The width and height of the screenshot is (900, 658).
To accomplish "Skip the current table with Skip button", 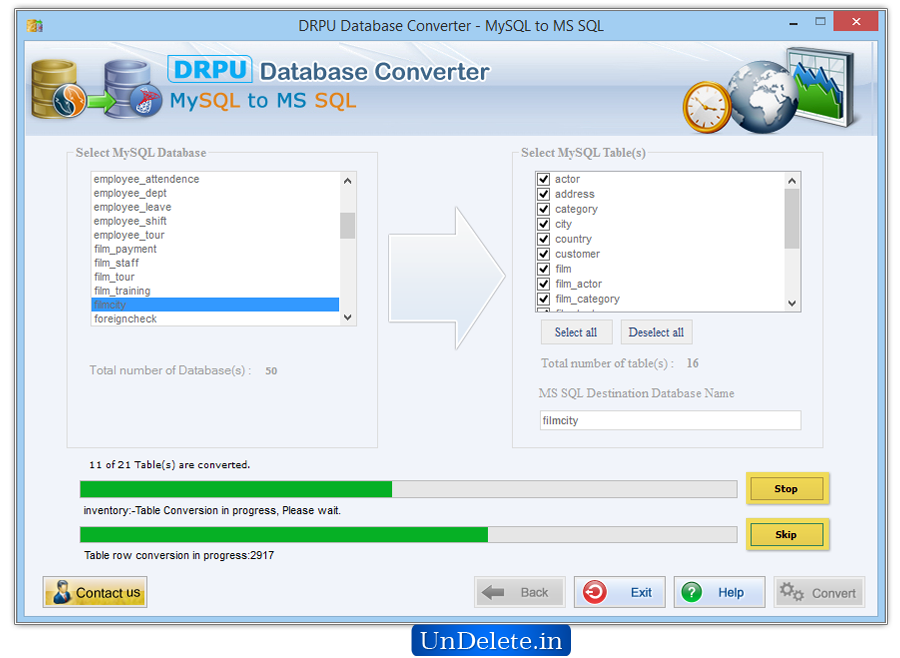I will coord(788,535).
